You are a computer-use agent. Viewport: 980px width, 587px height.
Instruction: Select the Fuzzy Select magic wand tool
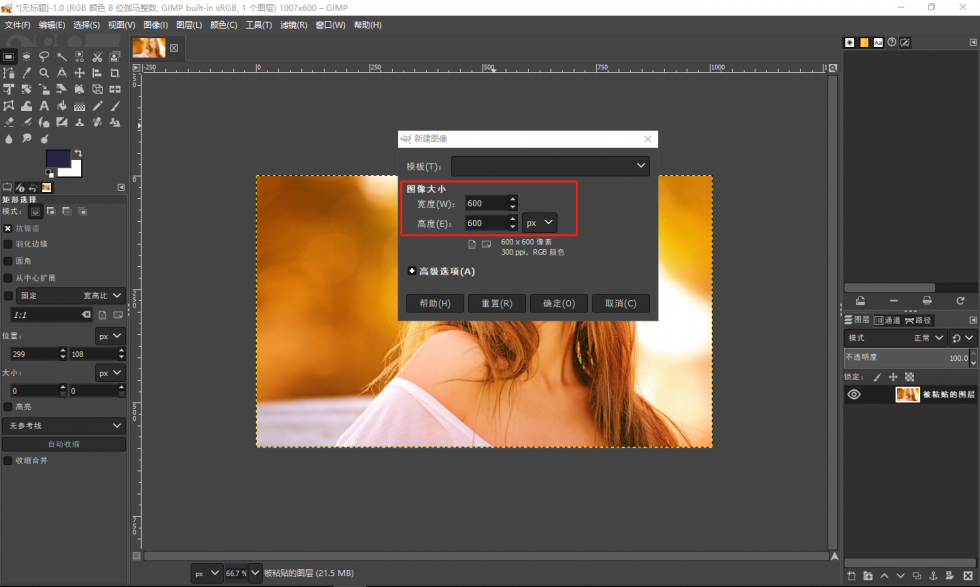(x=62, y=57)
